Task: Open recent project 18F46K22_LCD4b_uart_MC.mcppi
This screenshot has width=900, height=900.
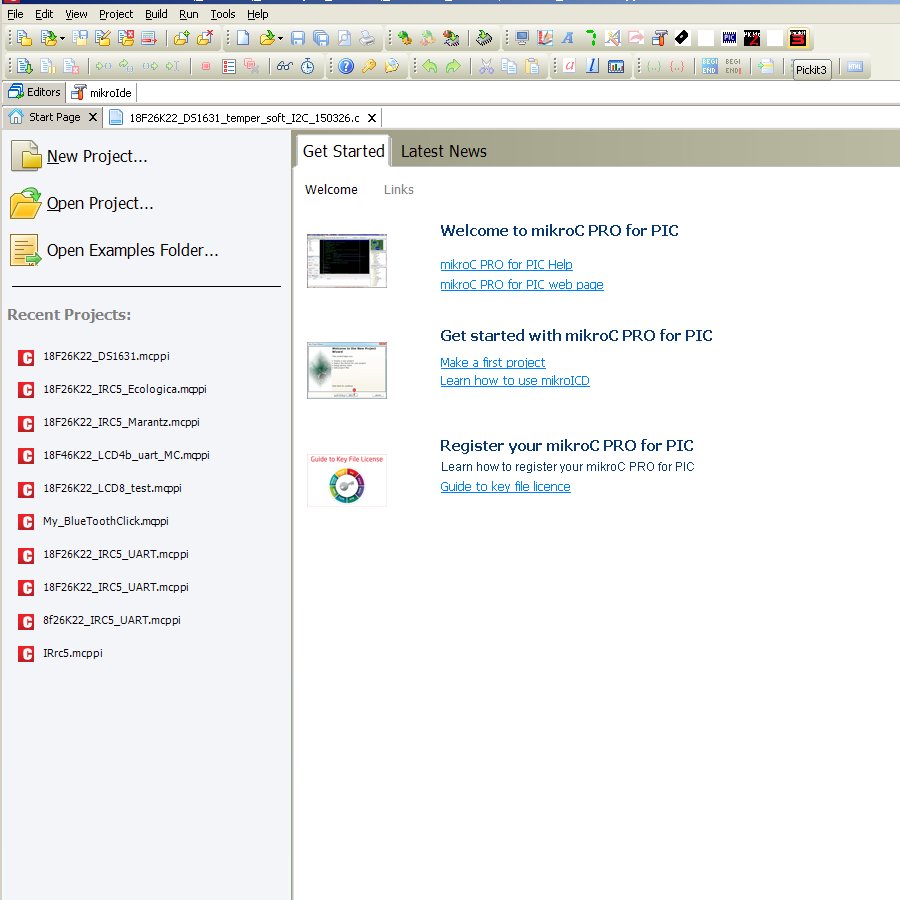Action: pyautogui.click(x=126, y=455)
